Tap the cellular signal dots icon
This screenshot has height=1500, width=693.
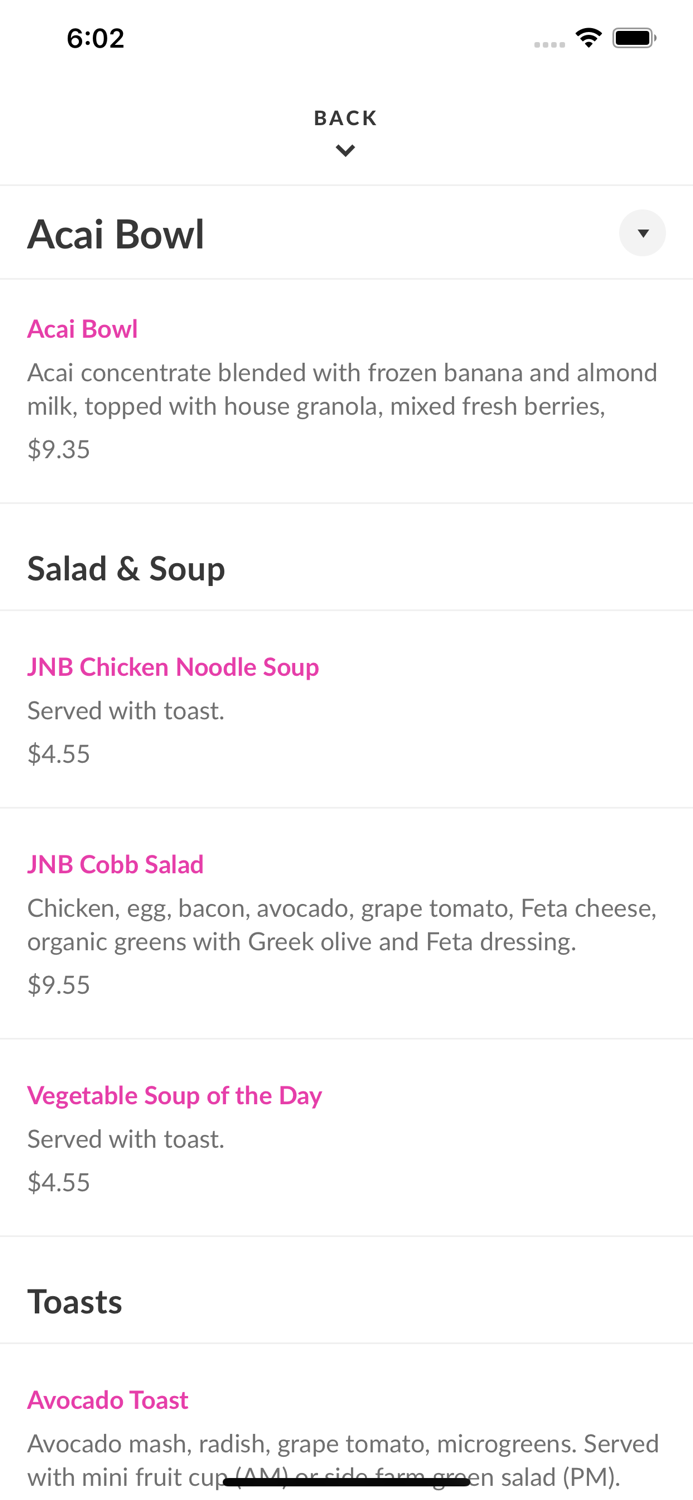[x=549, y=44]
